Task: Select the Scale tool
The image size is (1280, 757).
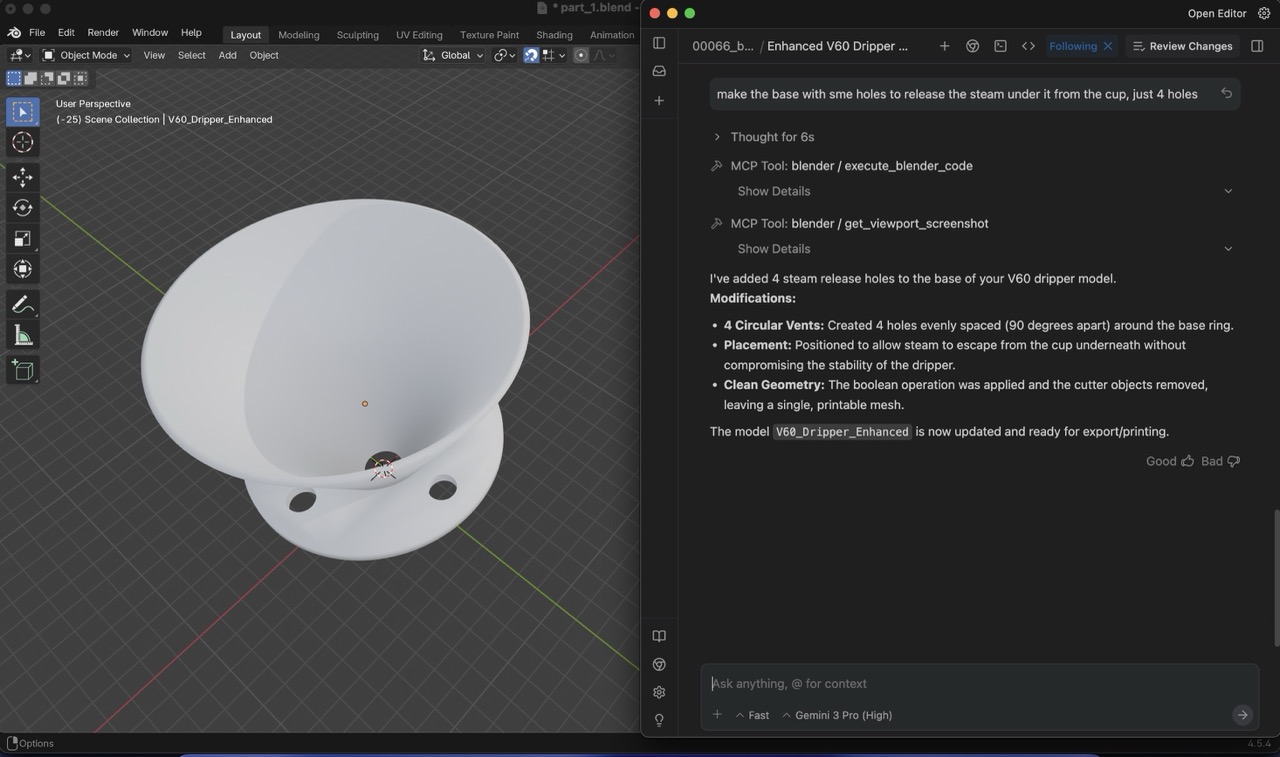Action: (22, 239)
